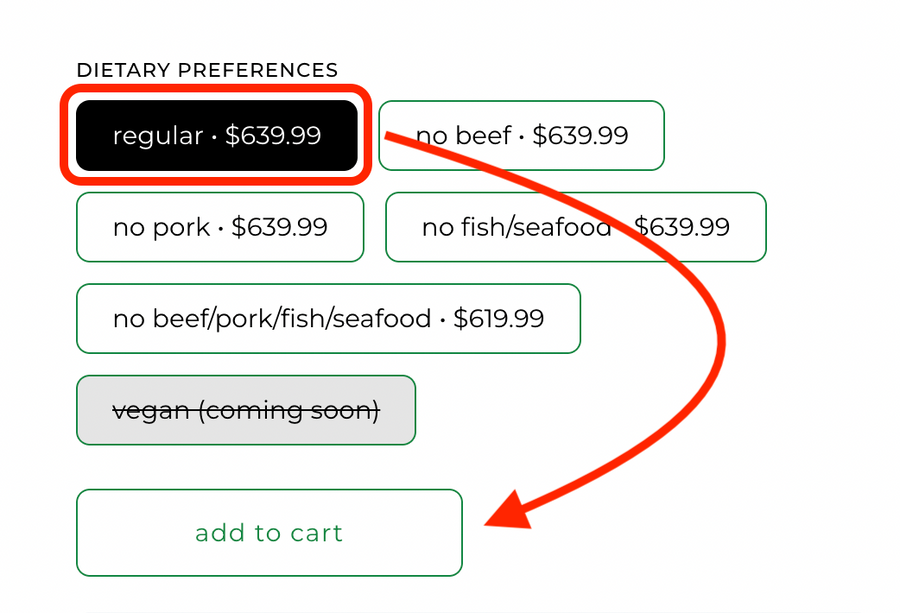Pick the no pork preference

[x=220, y=227]
